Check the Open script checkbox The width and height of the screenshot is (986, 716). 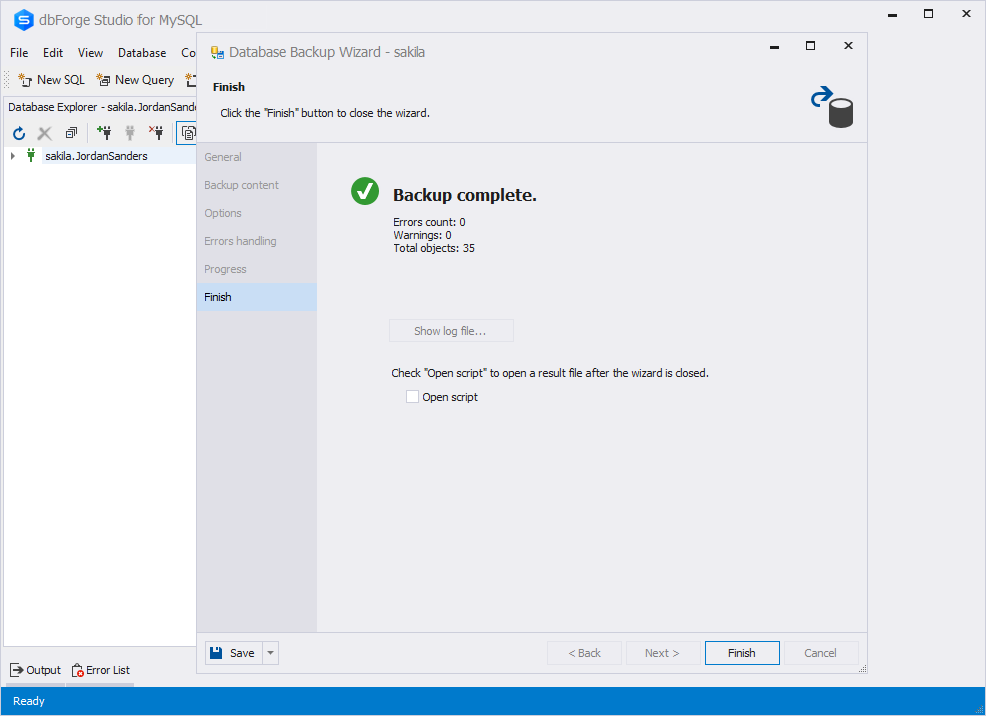pyautogui.click(x=413, y=397)
